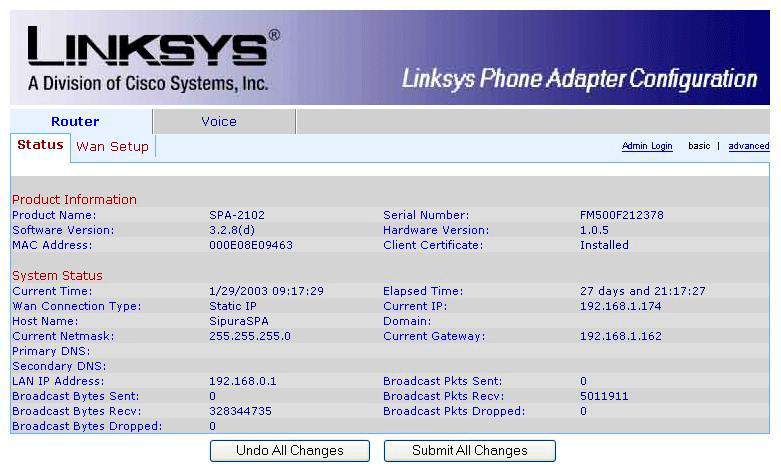Click Submit All Changes button
Screen dimensions: 781x466
click(x=470, y=451)
